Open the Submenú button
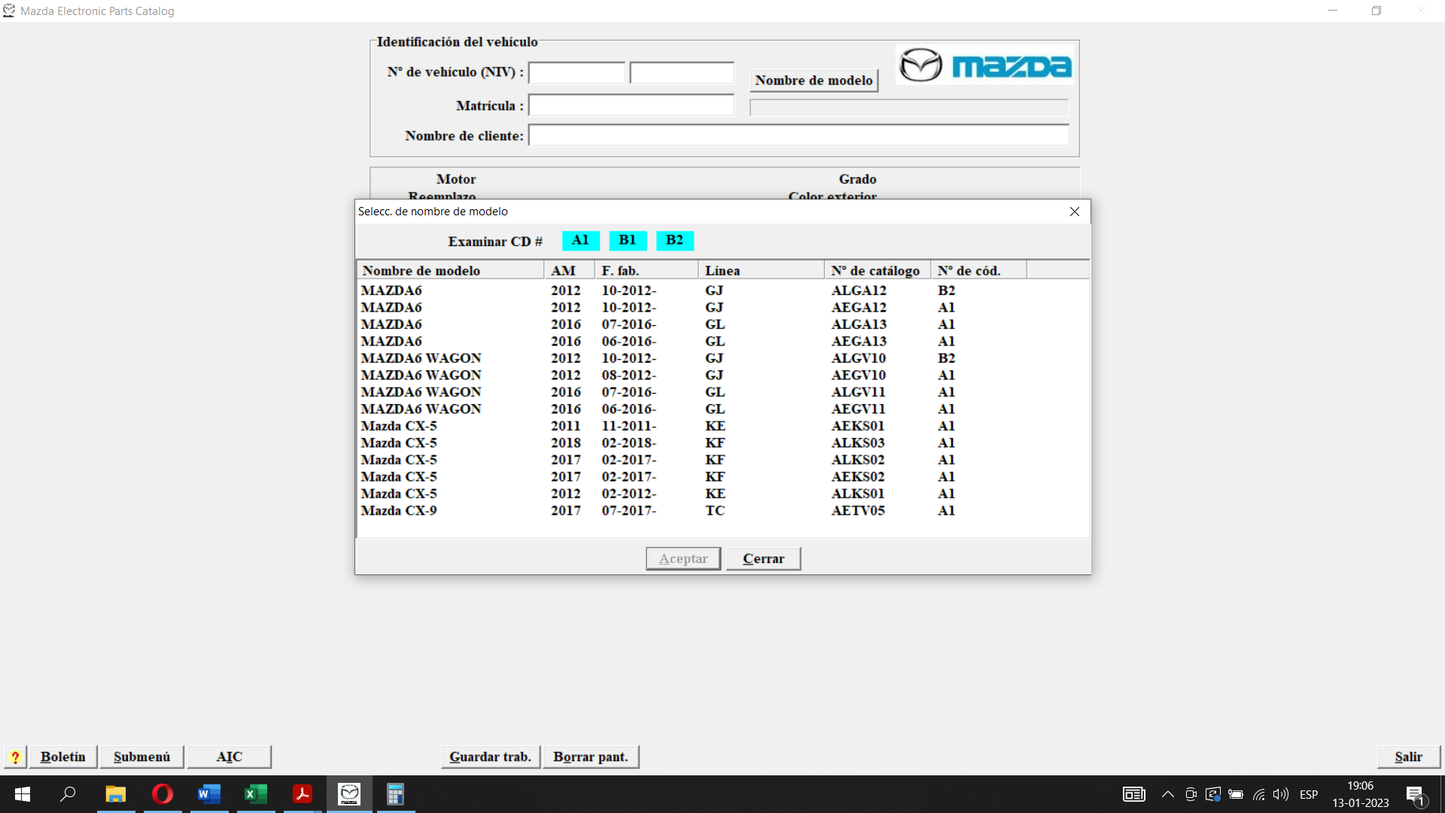Screen dimensions: 1445x813 142,757
